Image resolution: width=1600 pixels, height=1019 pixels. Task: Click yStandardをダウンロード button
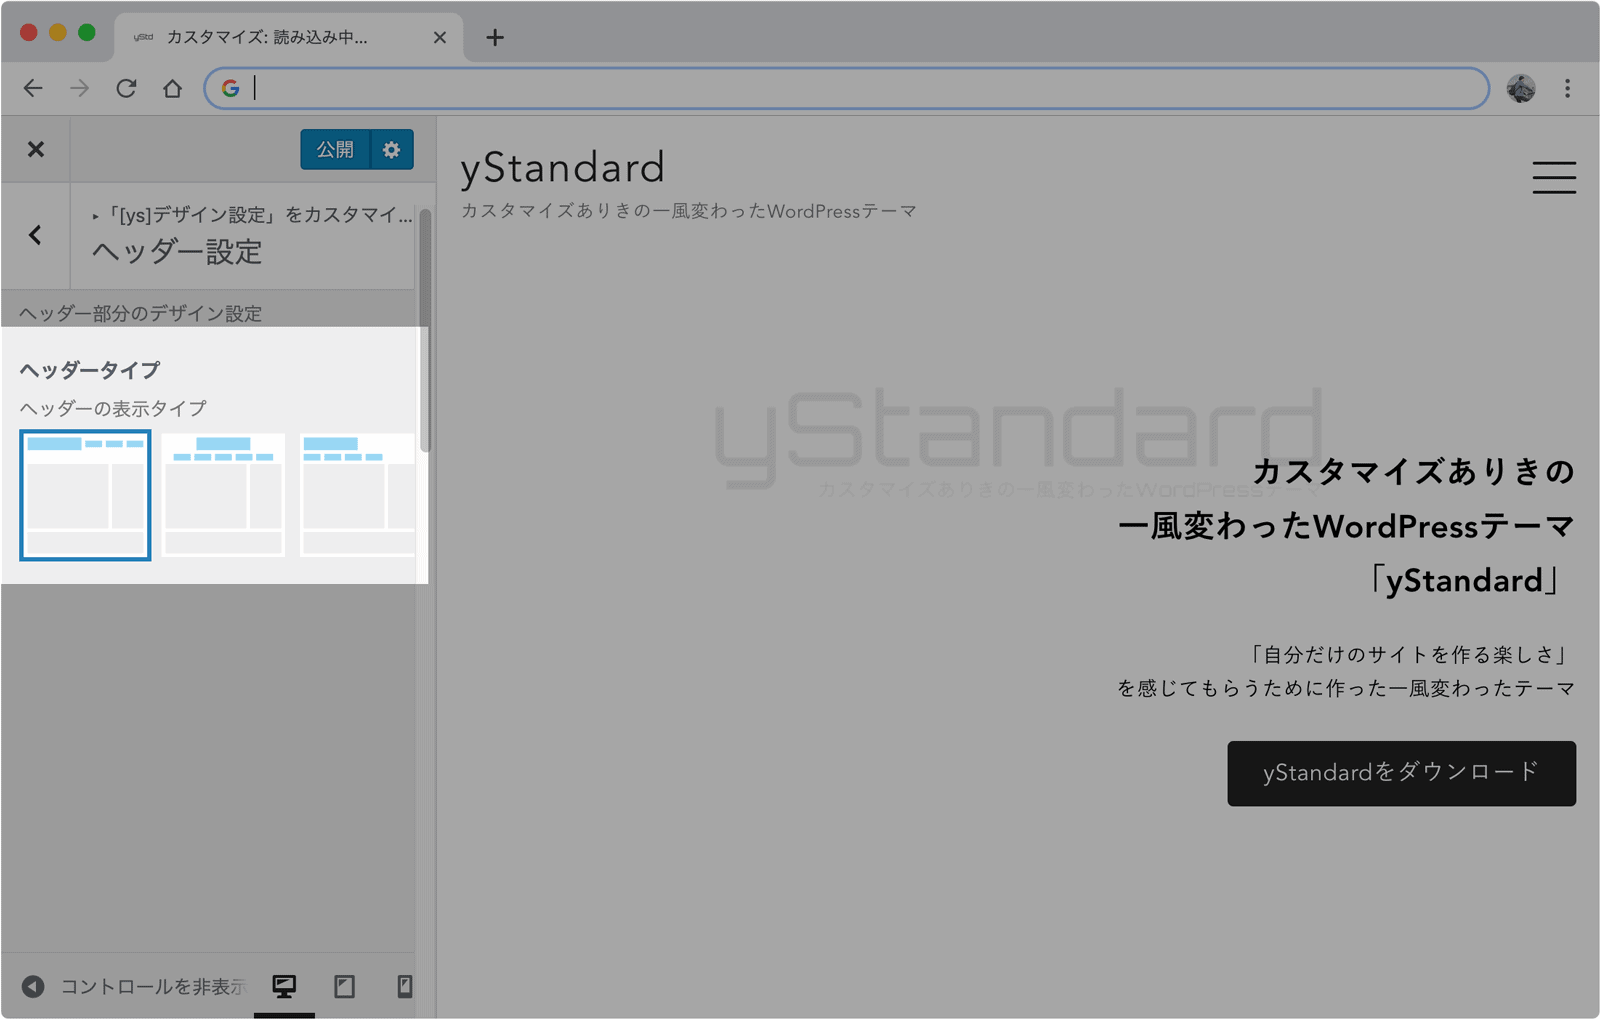click(x=1401, y=773)
